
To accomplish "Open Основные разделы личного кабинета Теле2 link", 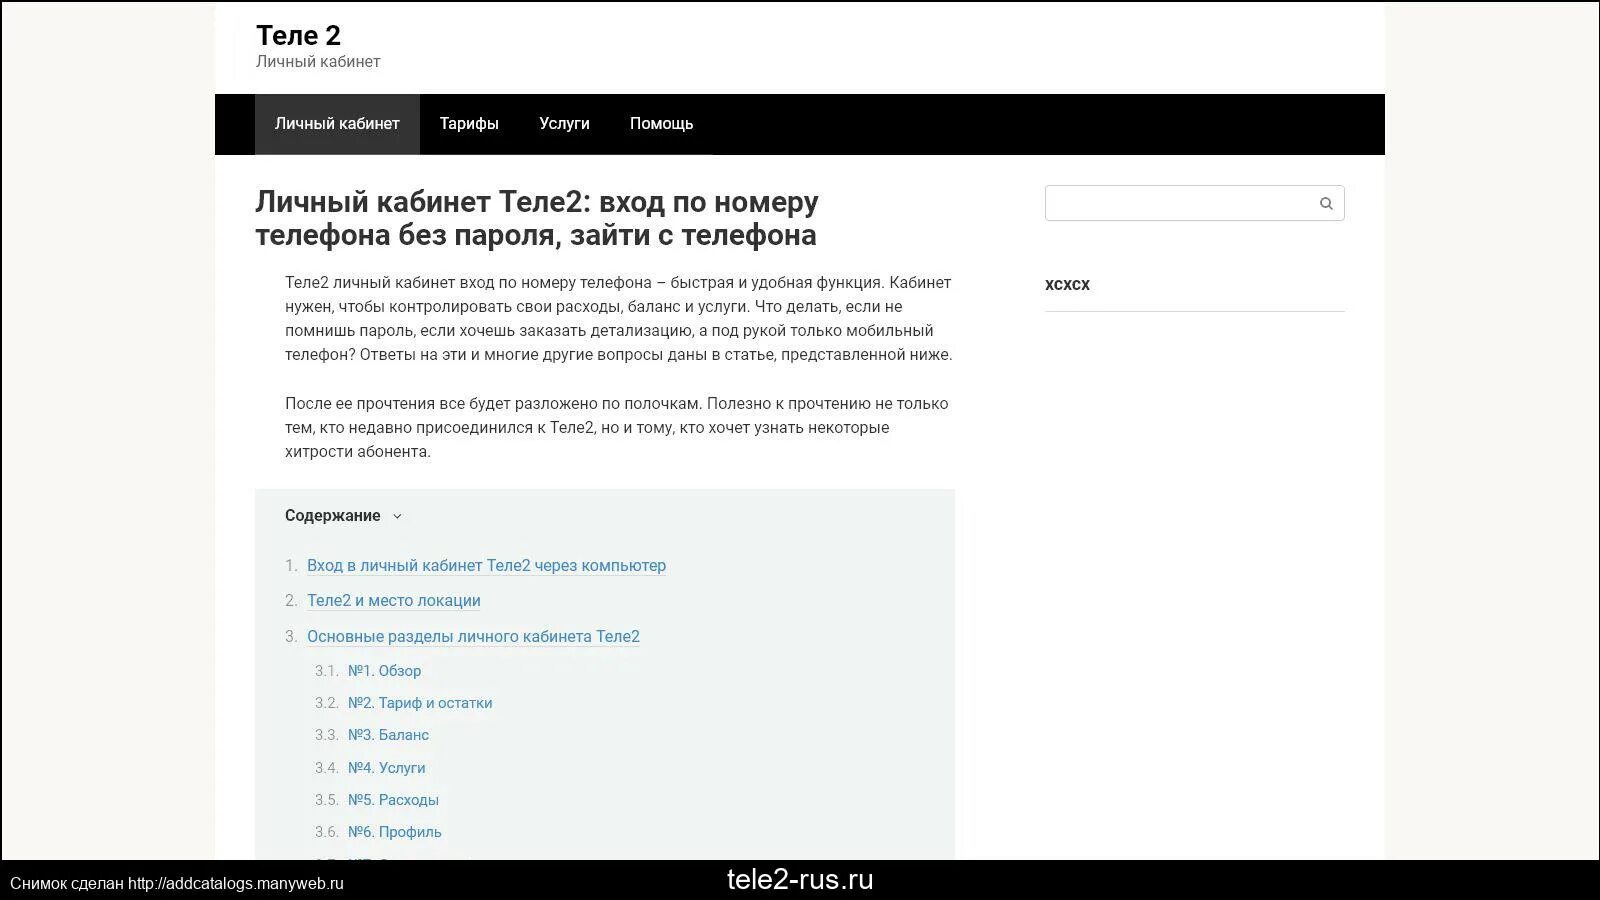I will click(473, 637).
